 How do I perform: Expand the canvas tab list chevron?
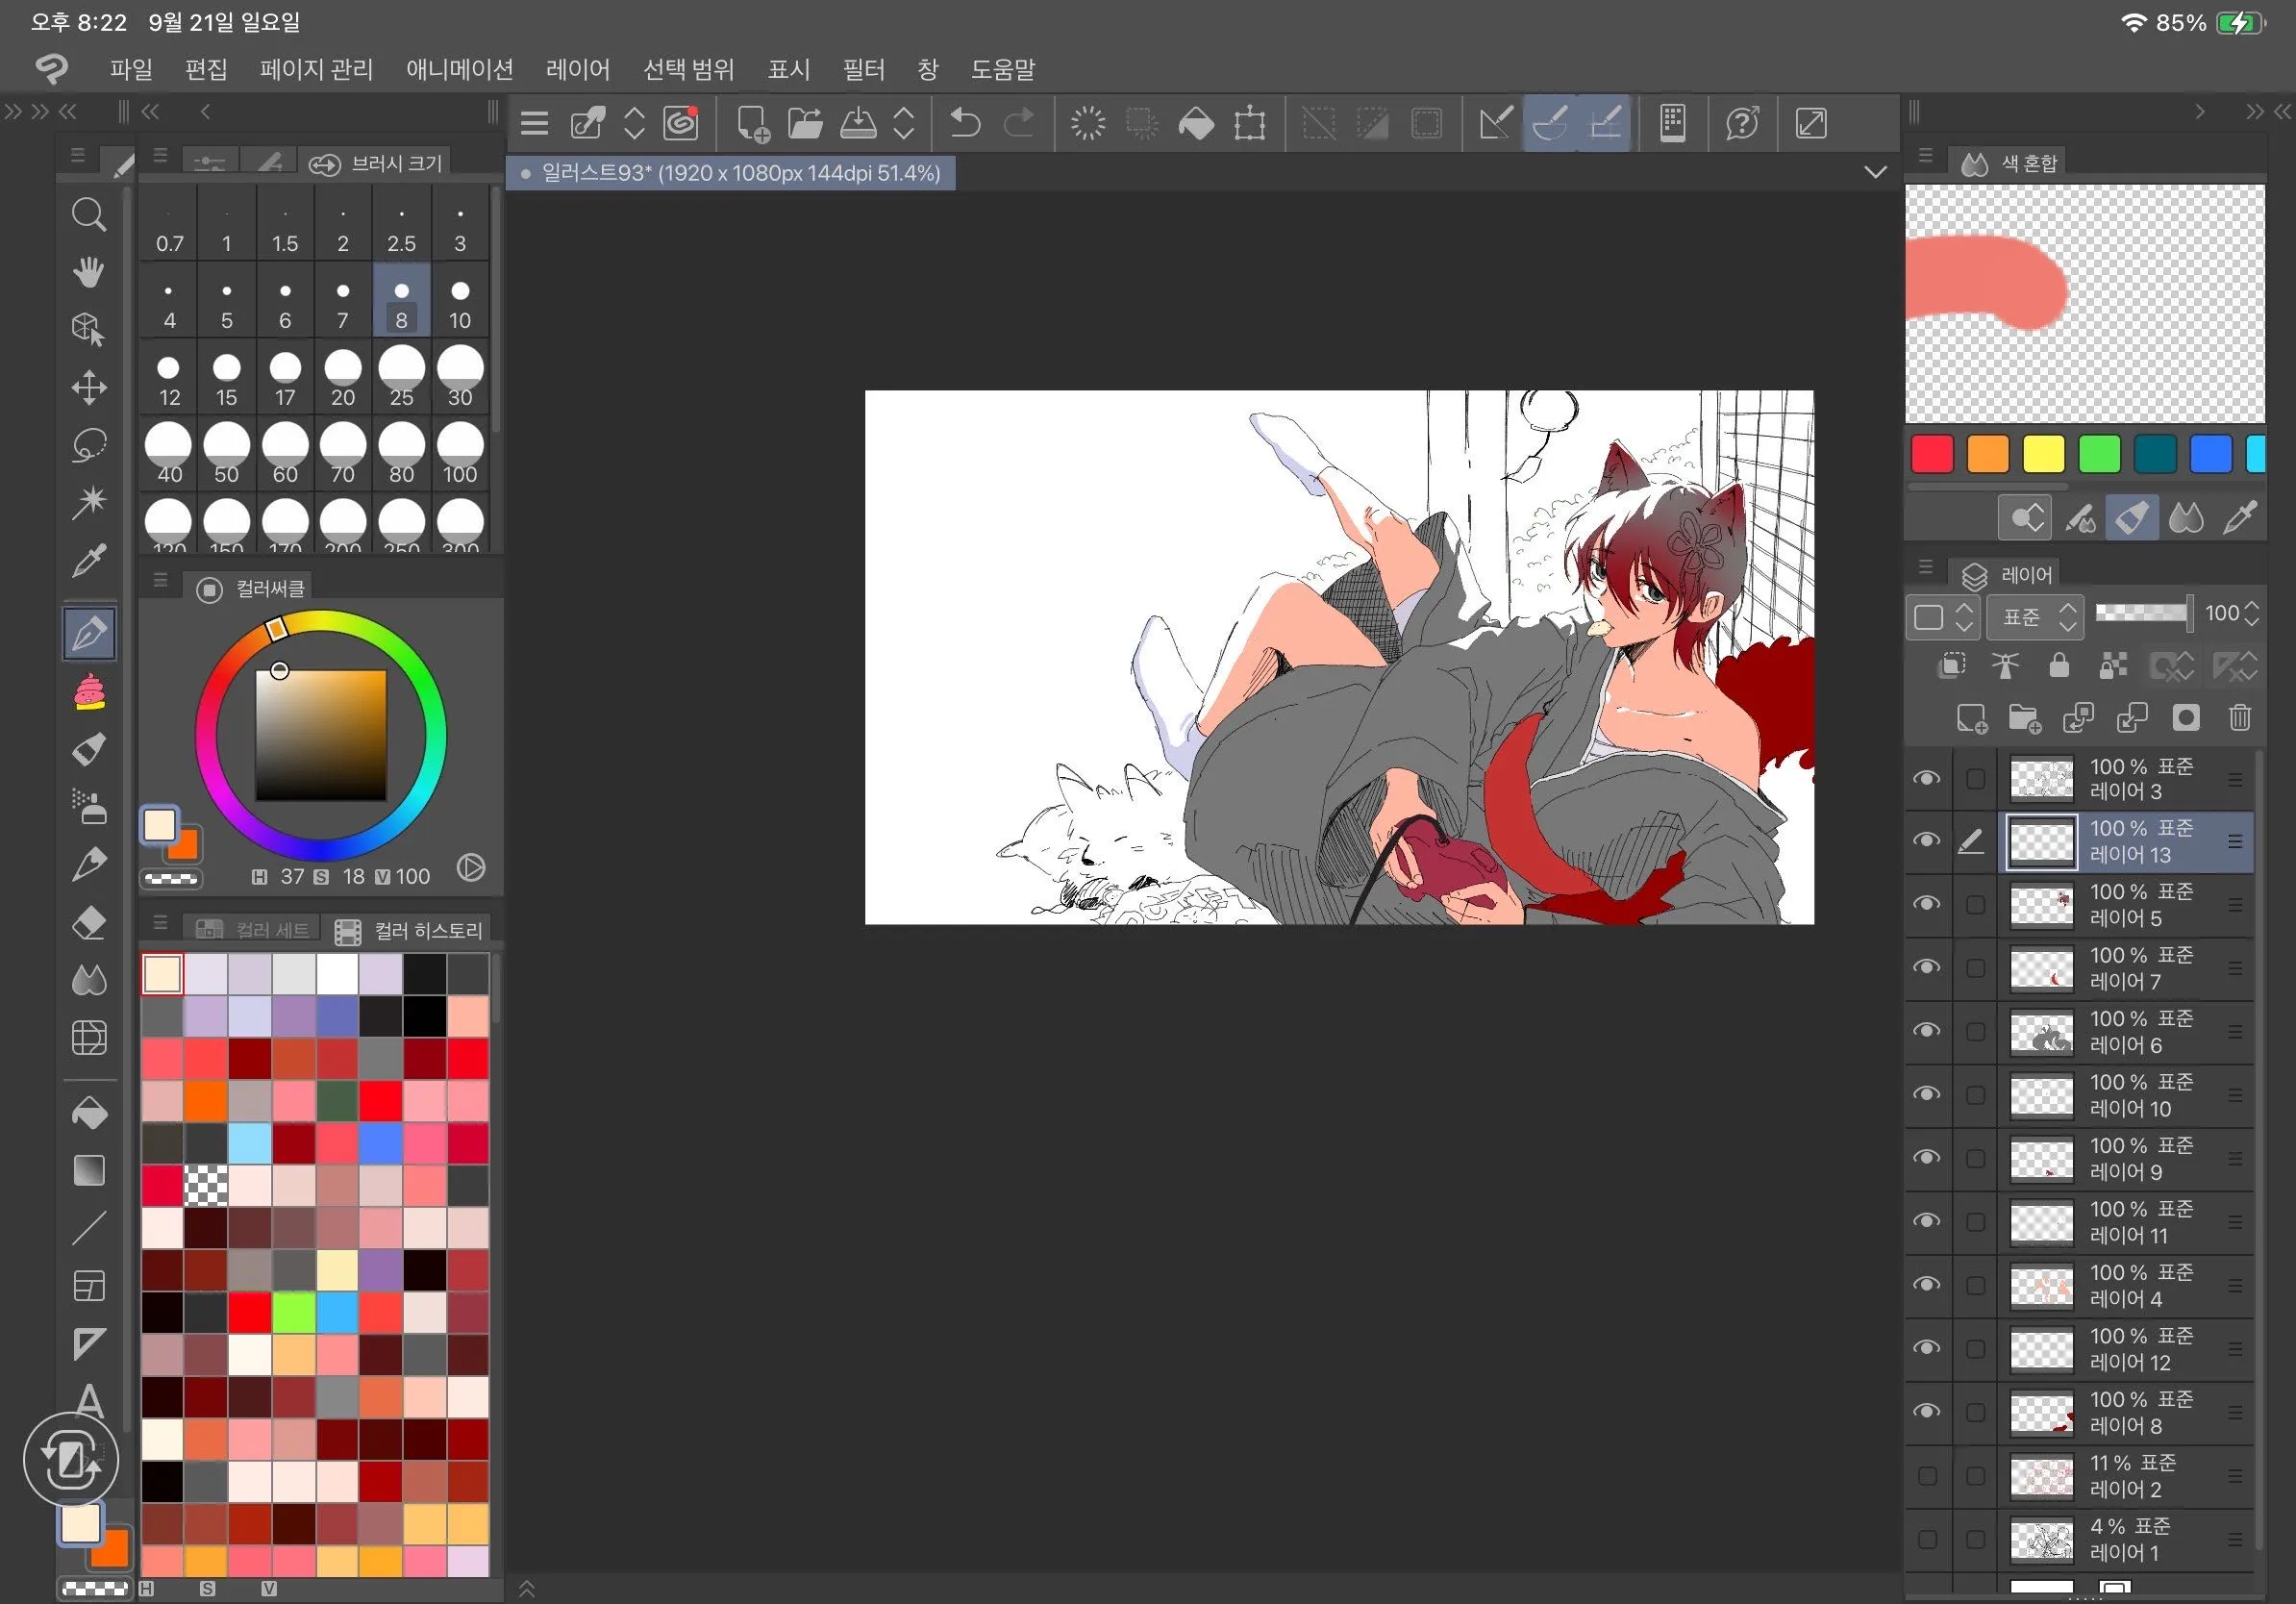[1875, 173]
